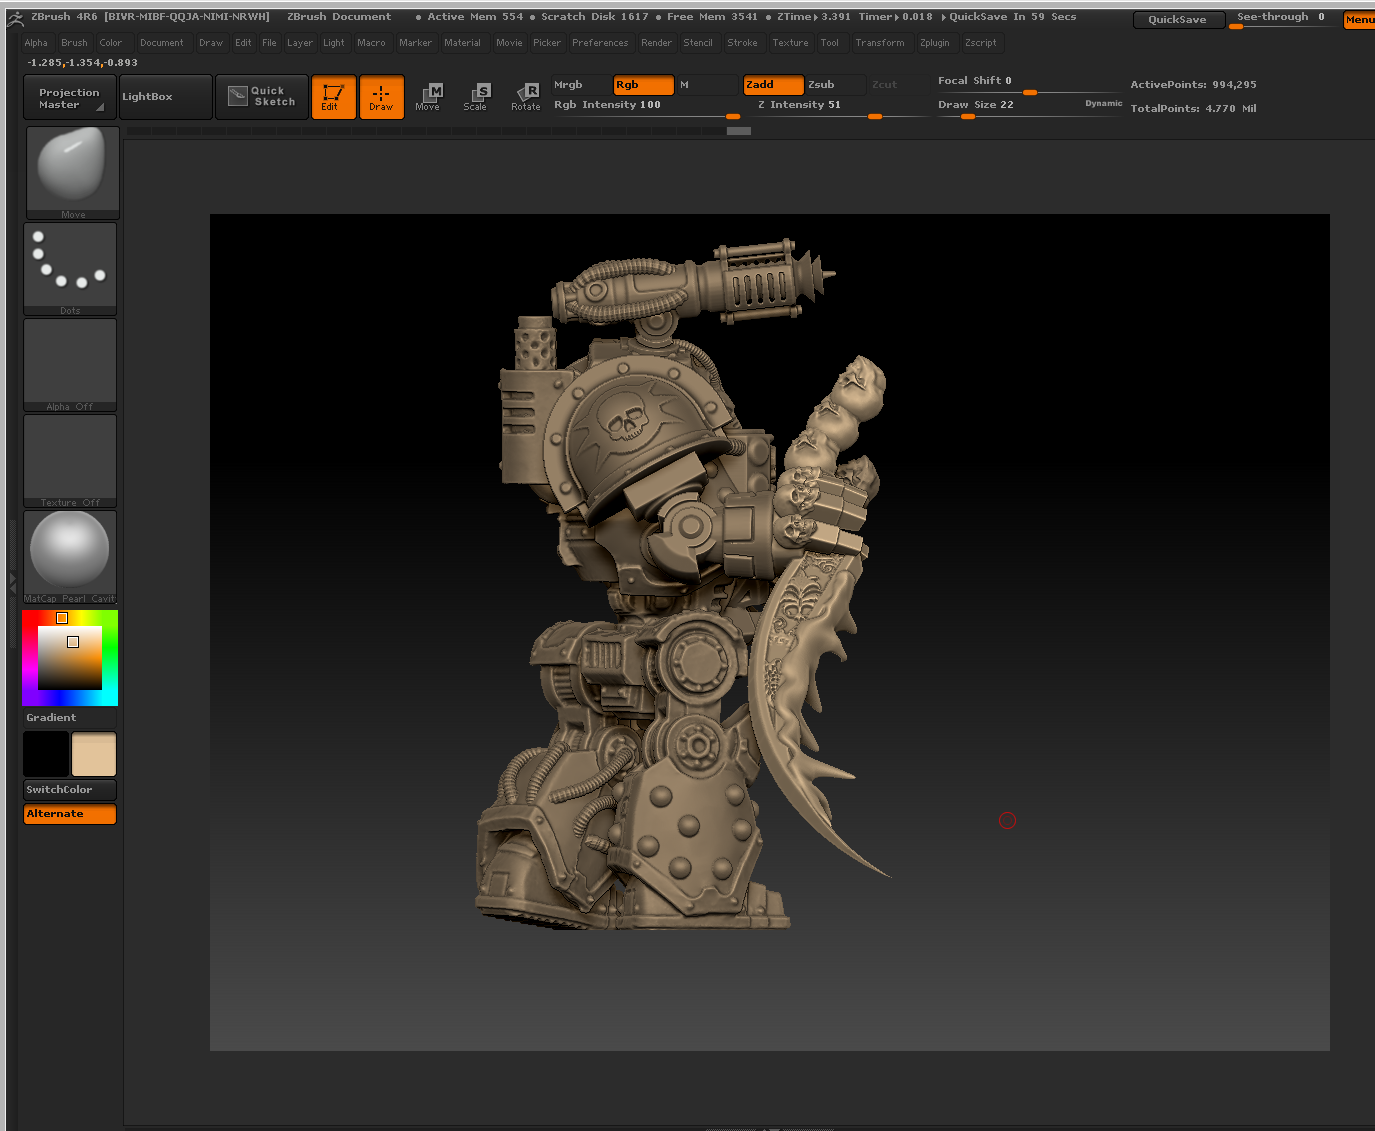Open Quick Sketch
This screenshot has height=1131, width=1375.
coord(262,97)
